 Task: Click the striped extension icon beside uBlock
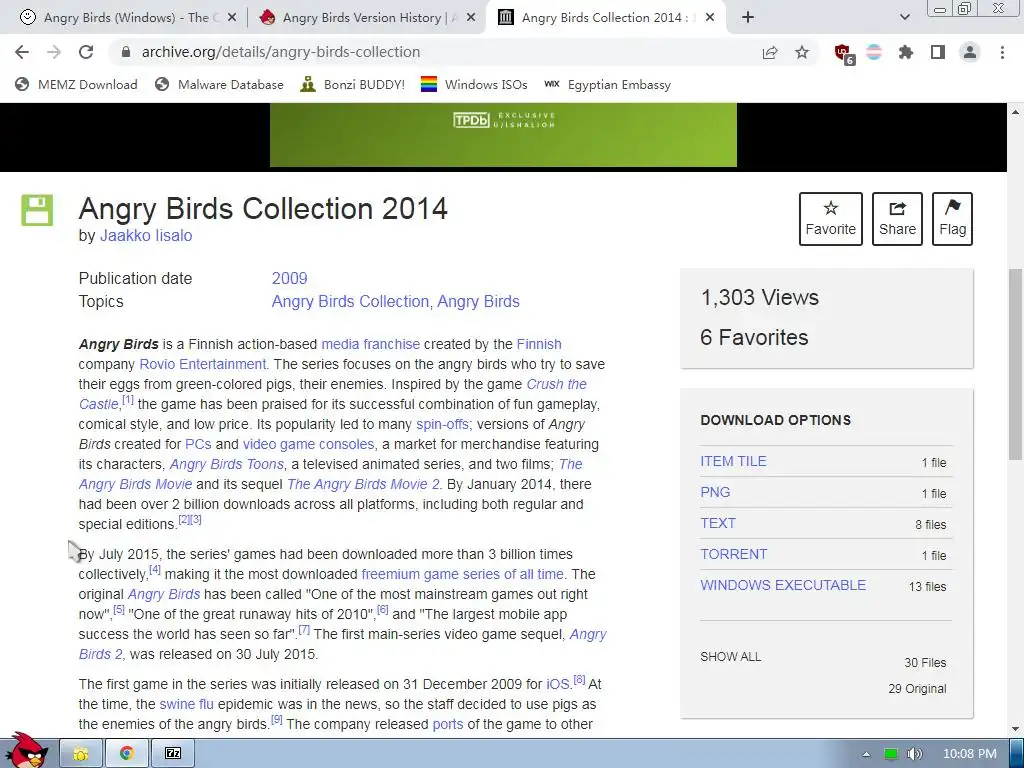(874, 52)
